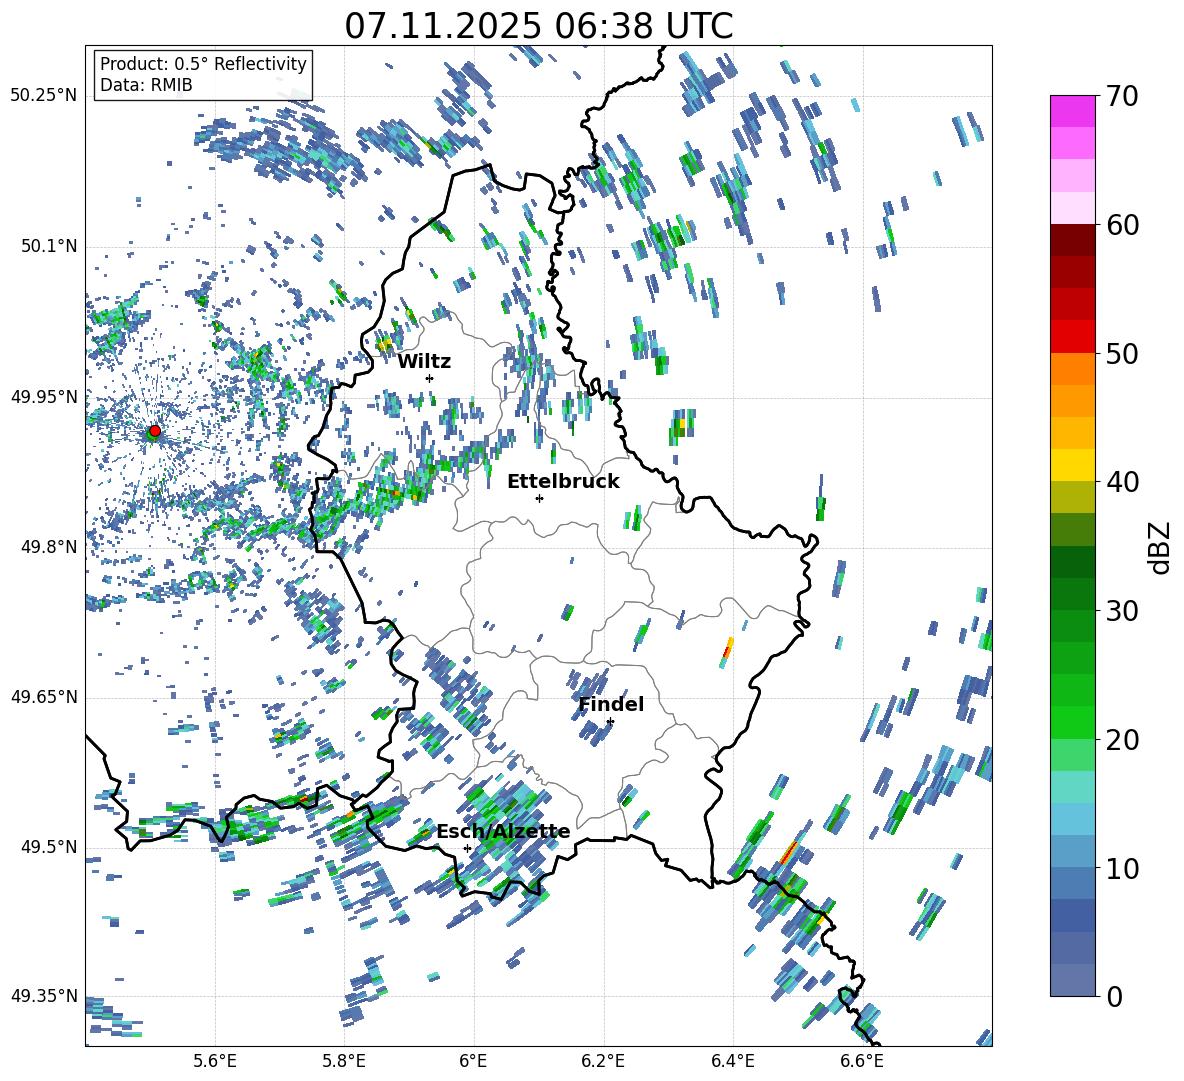This screenshot has height=1081, width=1184.
Task: Click the 6.2°E longitude label
Action: tap(603, 1061)
